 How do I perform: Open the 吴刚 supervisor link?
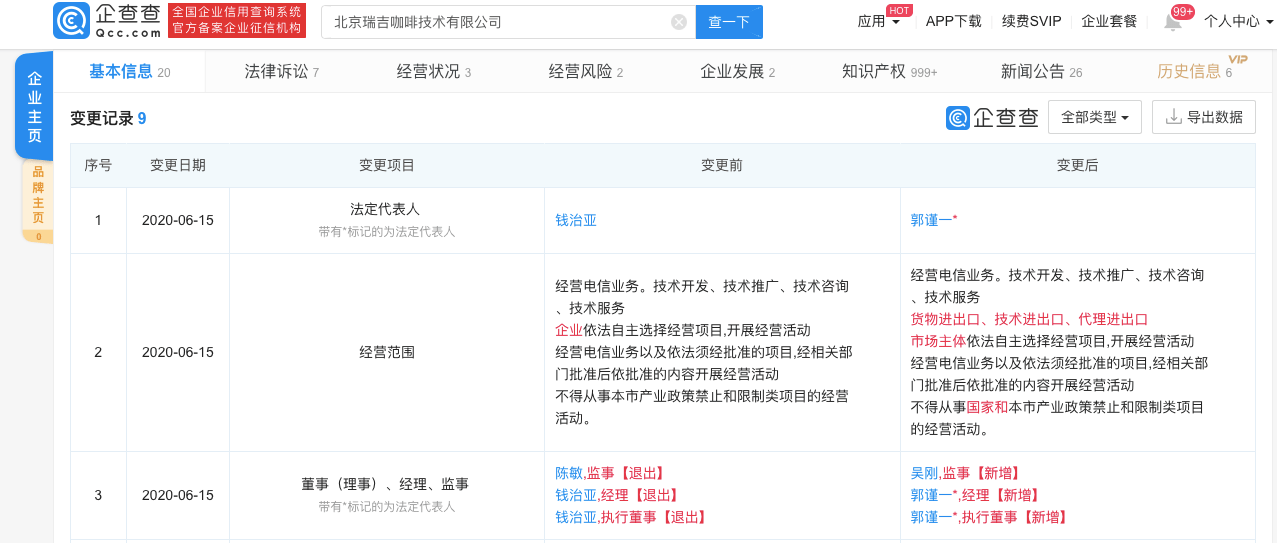(x=924, y=473)
